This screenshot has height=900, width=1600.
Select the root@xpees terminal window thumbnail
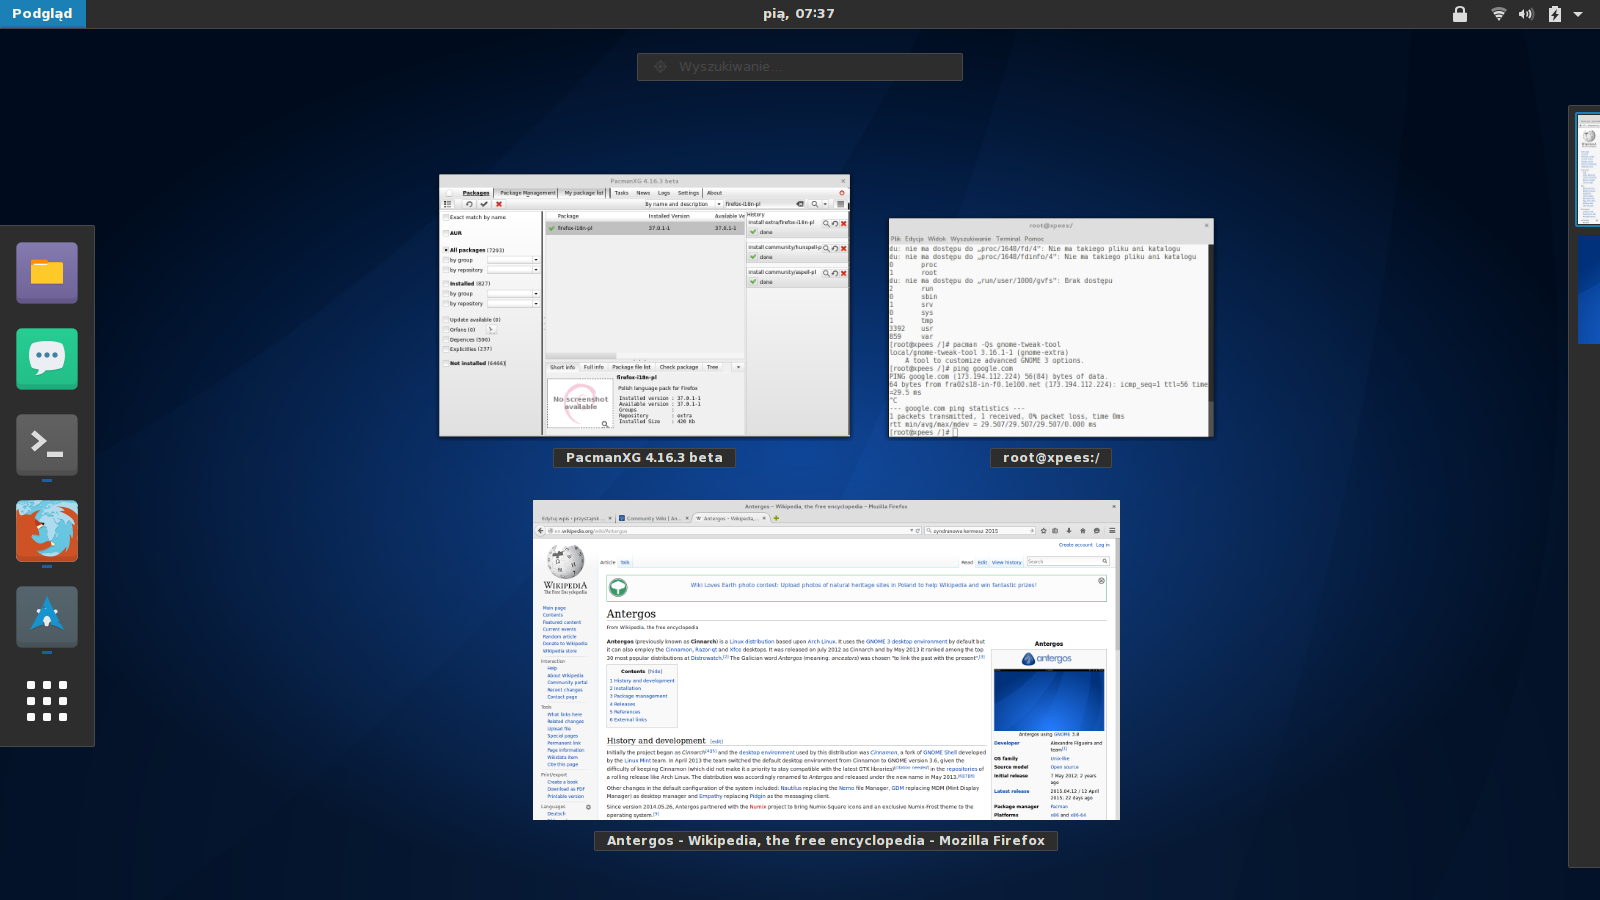click(x=1051, y=328)
